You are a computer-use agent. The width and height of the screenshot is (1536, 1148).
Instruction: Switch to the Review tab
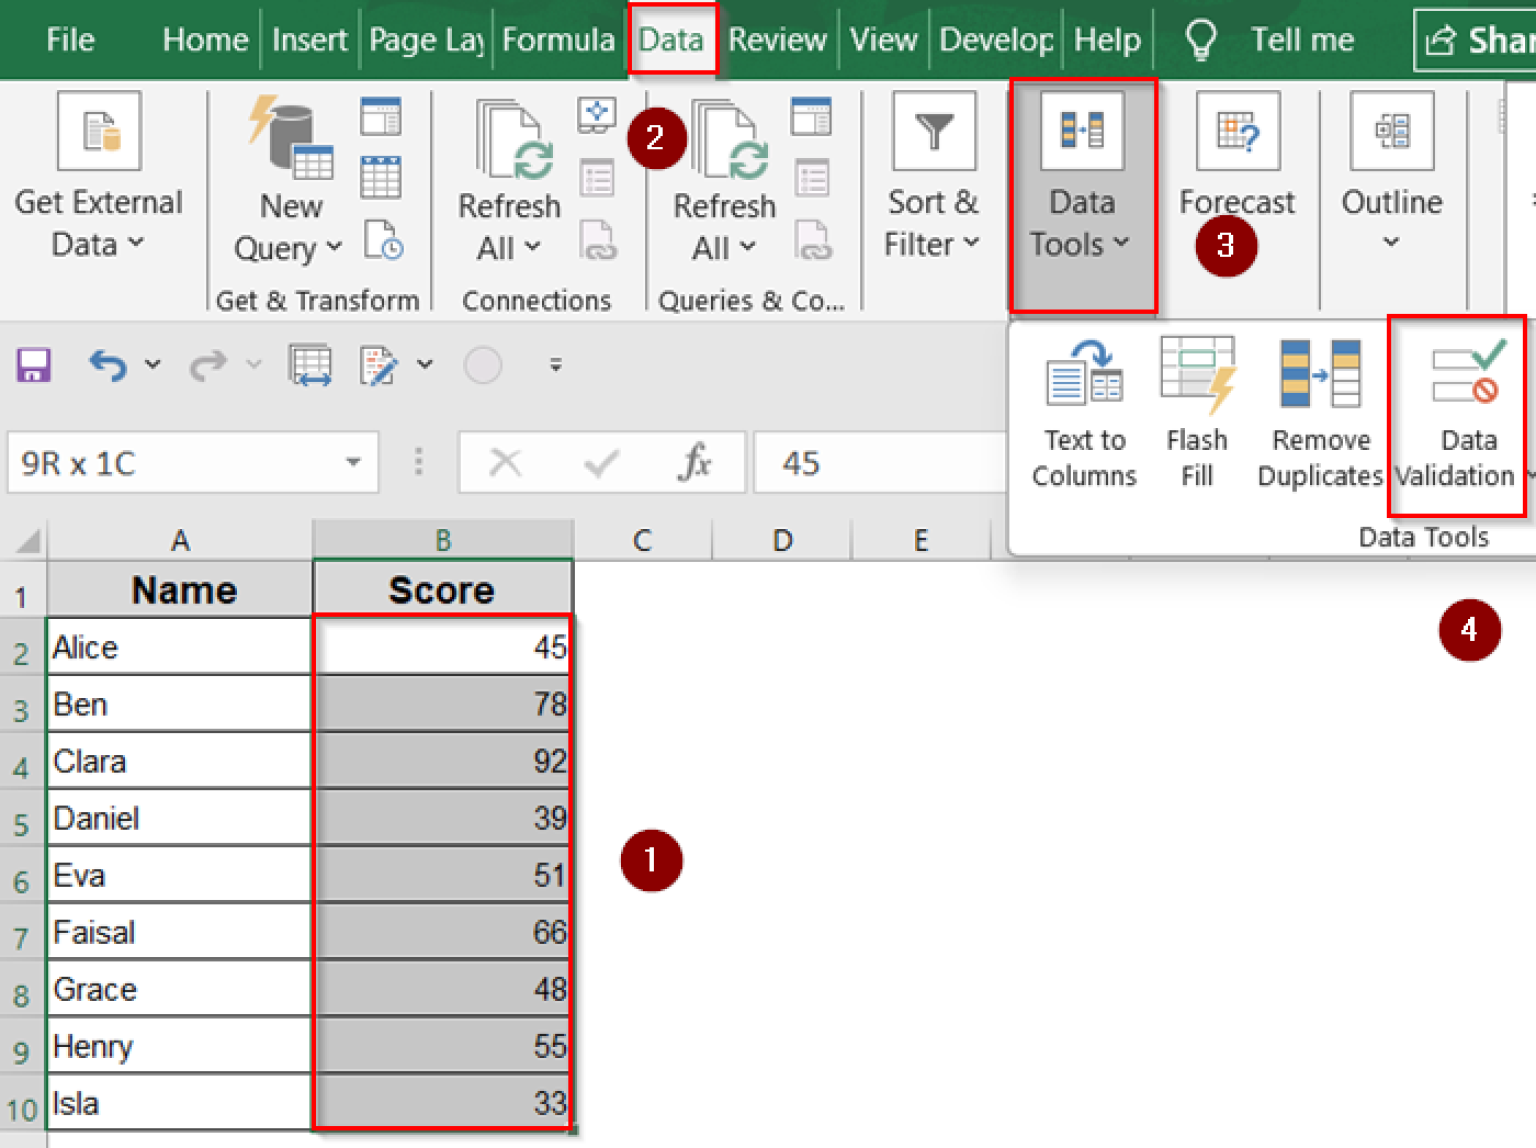coord(777,40)
